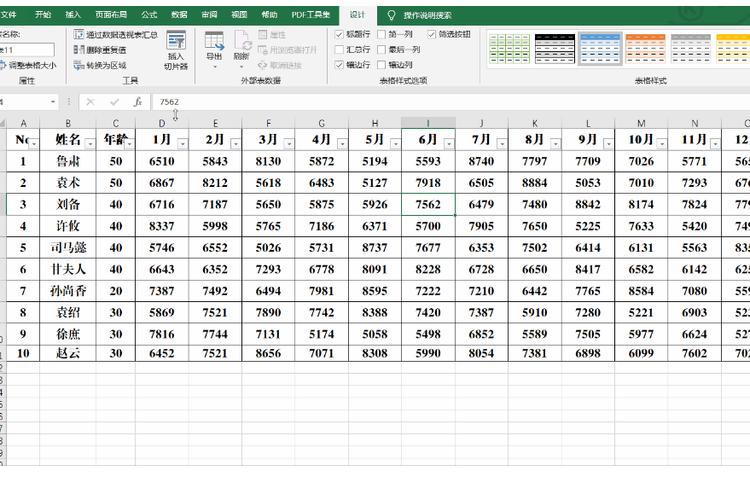This screenshot has width=750, height=500.
Task: Click the lightbulb 操作说明搜索 search
Action: (419, 15)
